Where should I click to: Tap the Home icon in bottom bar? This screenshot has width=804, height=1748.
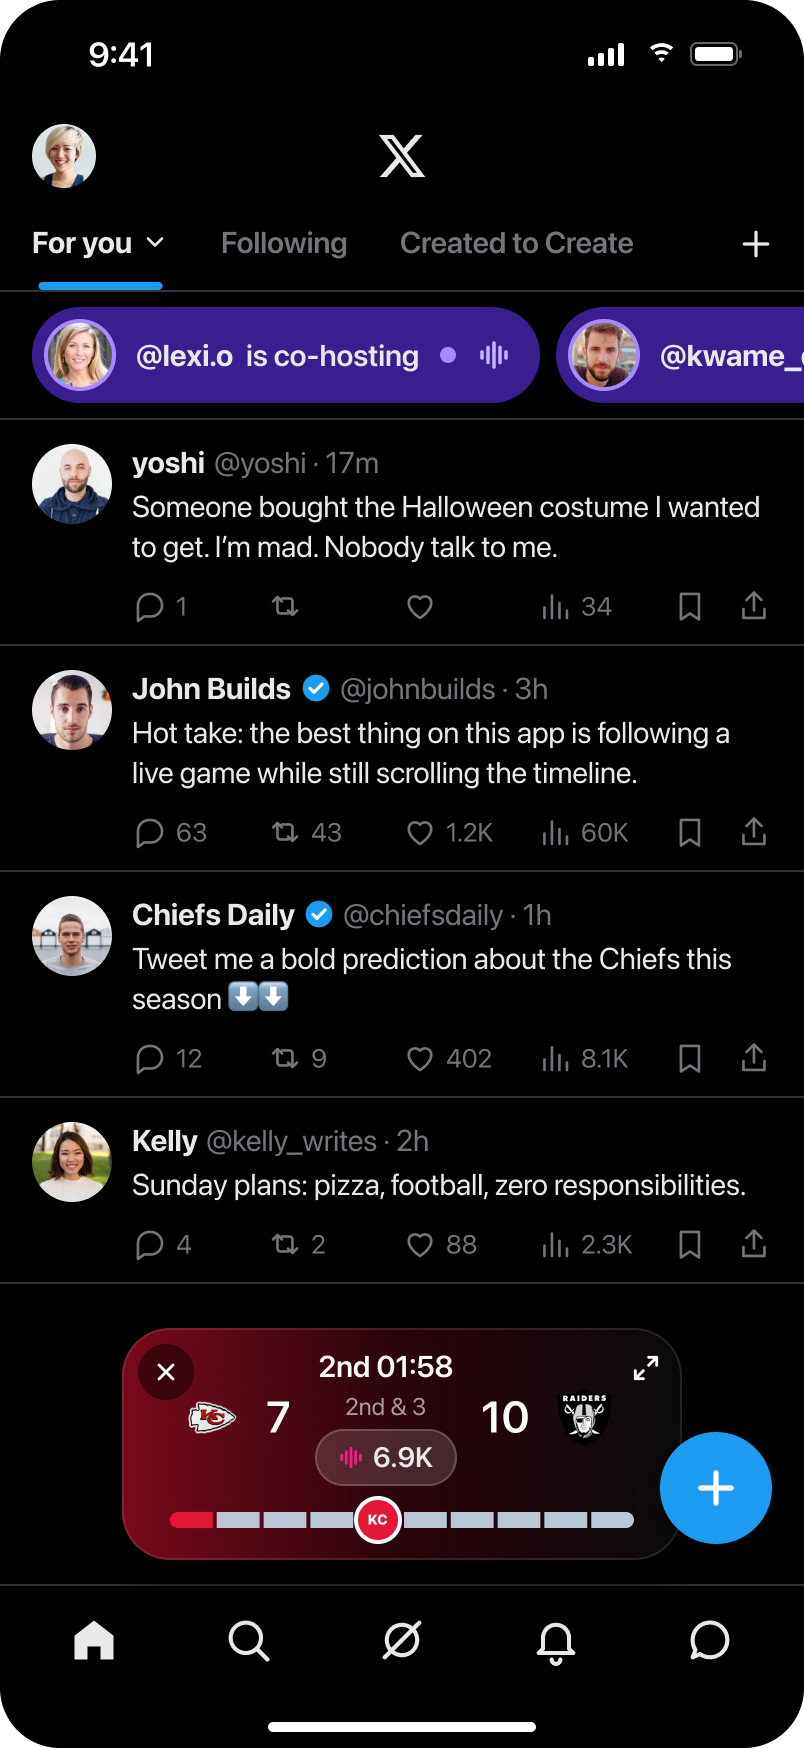coord(94,1640)
